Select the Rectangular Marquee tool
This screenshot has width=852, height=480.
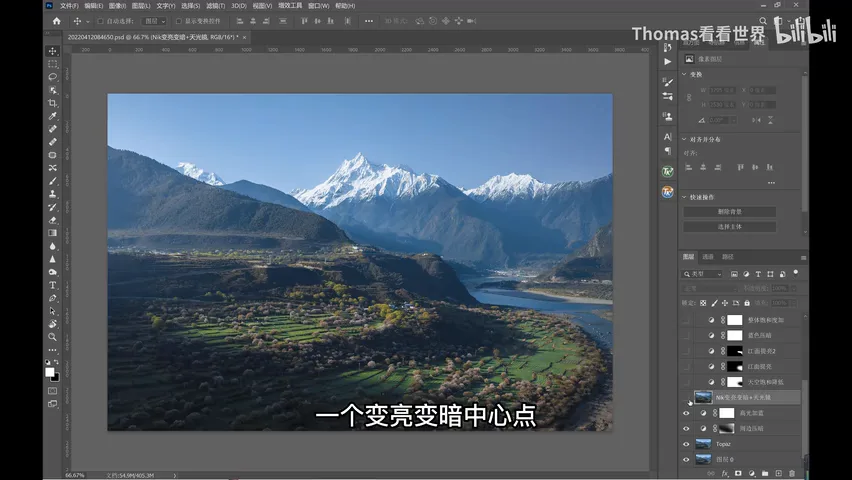53,64
